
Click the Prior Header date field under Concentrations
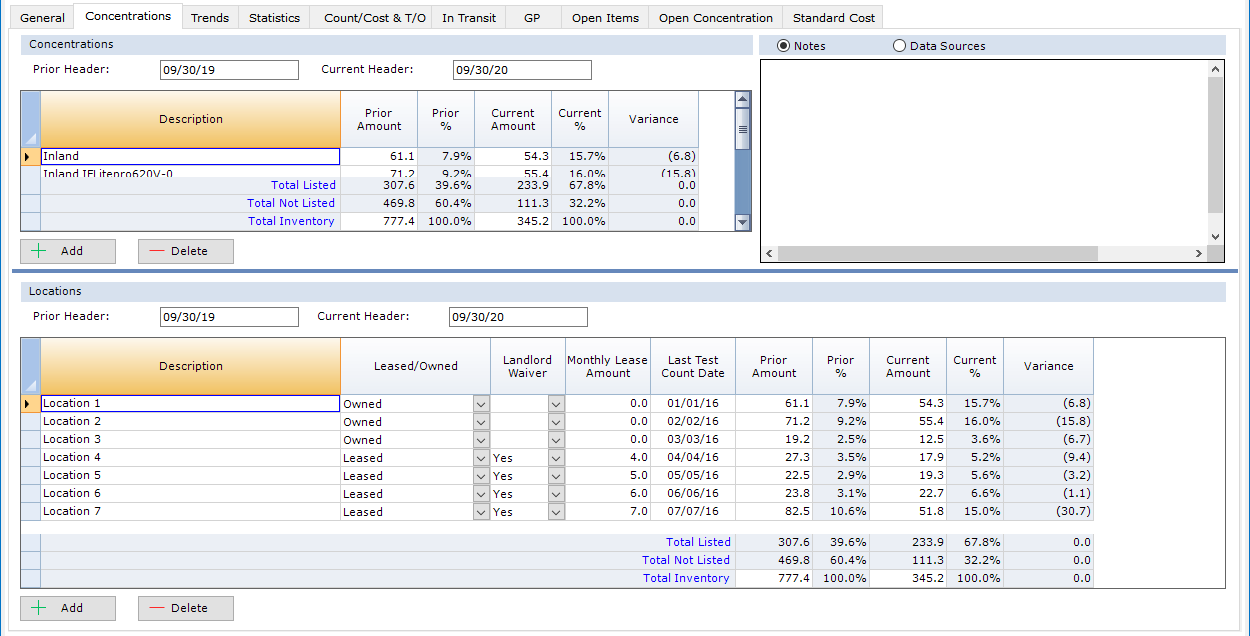pyautogui.click(x=228, y=70)
